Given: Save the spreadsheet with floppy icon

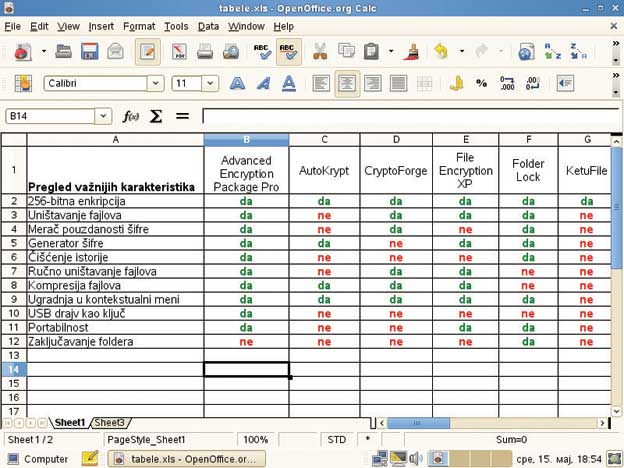Looking at the screenshot, I should [x=90, y=52].
